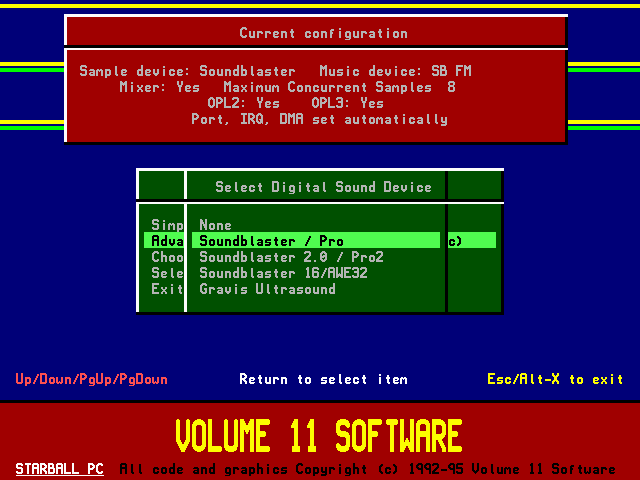
Task: Click the OPL3: Yes status
Action: pos(347,103)
